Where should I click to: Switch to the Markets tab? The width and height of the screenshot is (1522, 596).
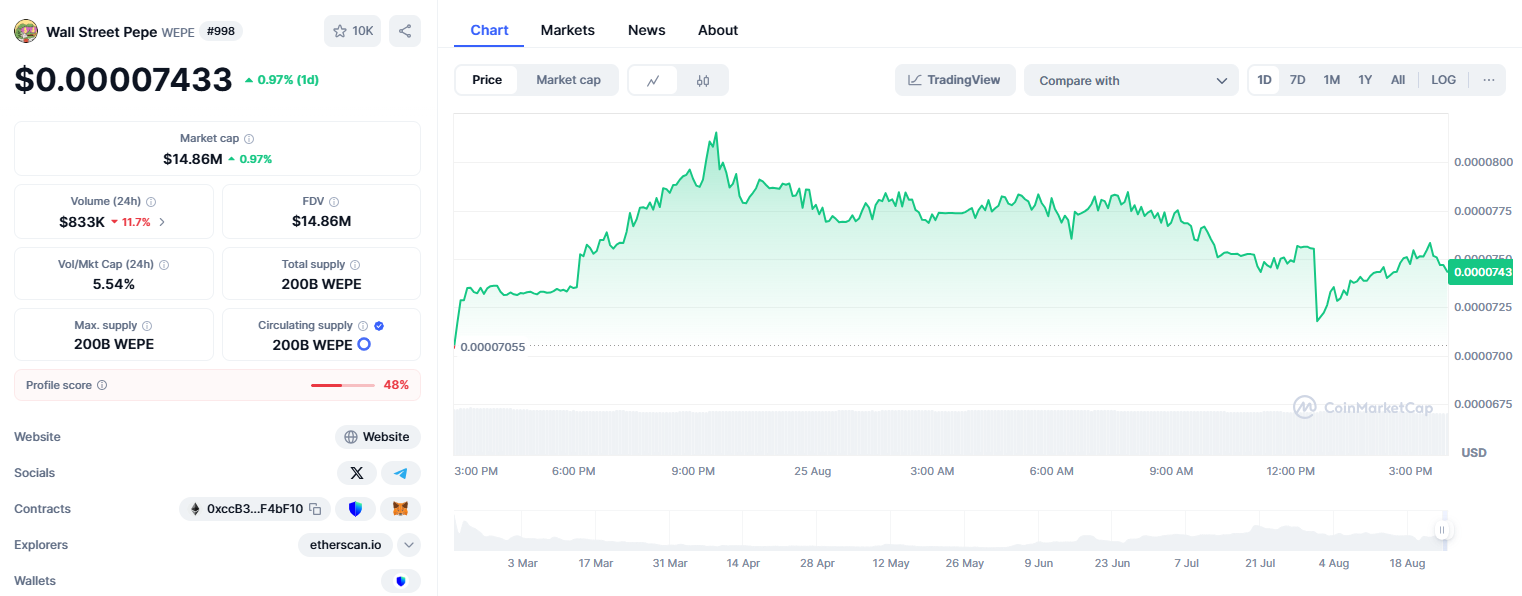568,30
